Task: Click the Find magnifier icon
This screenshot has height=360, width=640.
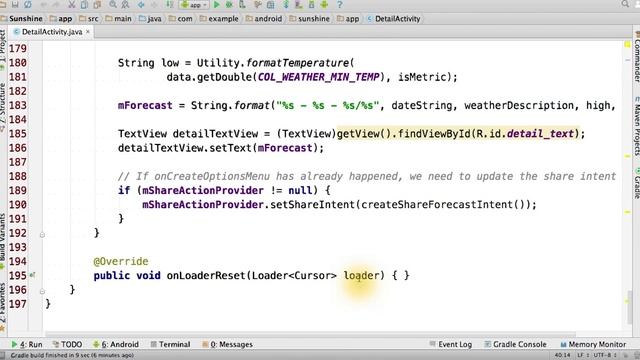Action: point(113,4)
